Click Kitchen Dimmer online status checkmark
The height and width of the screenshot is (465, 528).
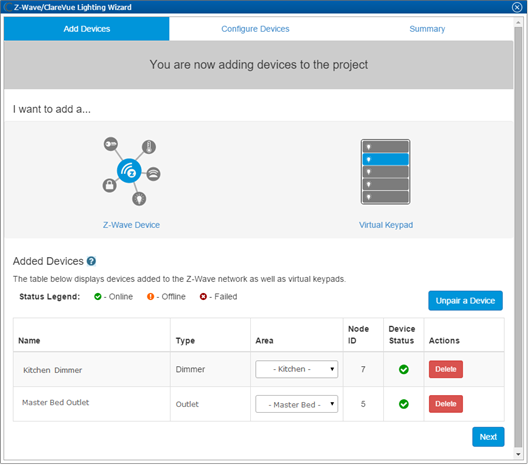click(x=403, y=369)
